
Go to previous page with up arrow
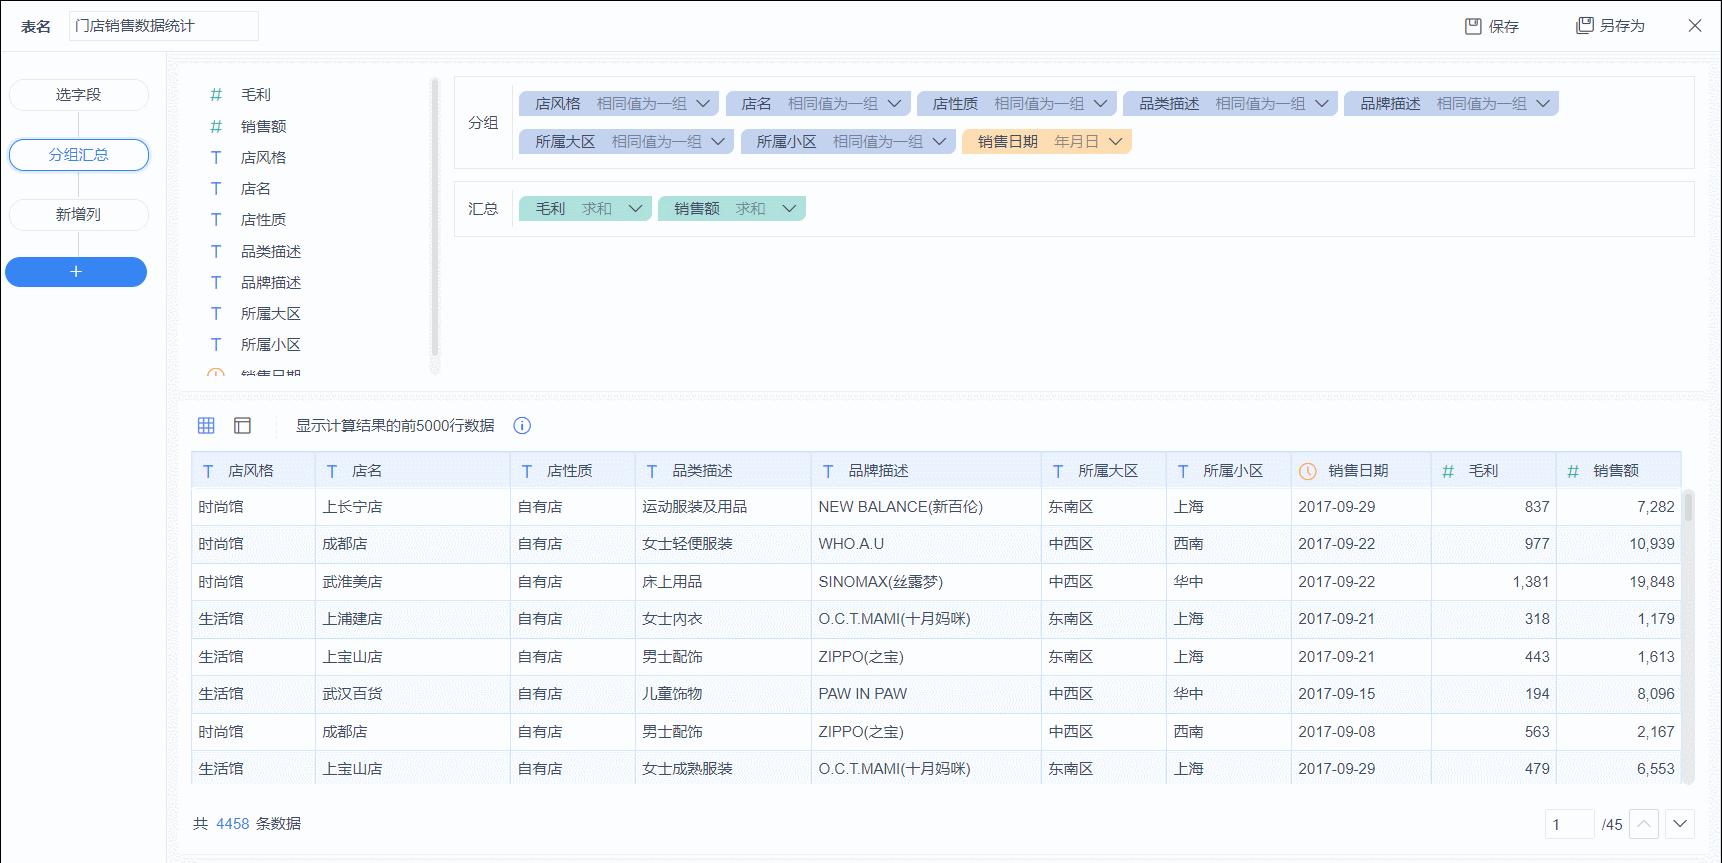point(1644,824)
